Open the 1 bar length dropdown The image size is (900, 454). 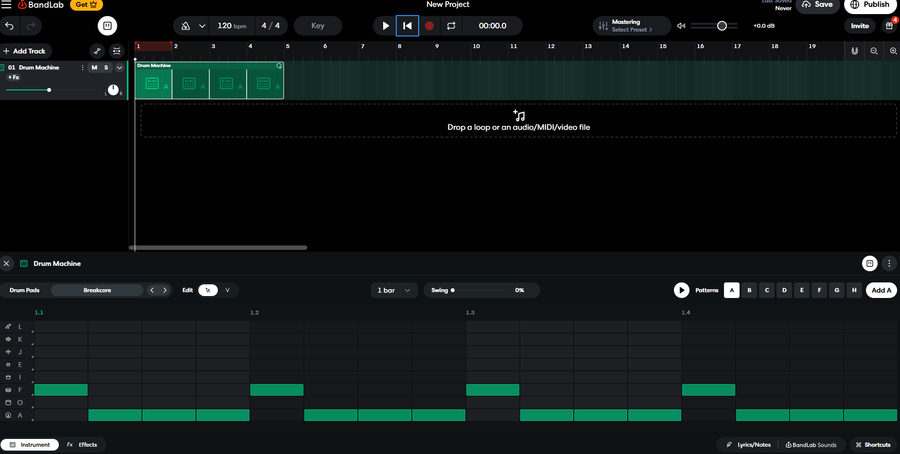click(x=394, y=290)
